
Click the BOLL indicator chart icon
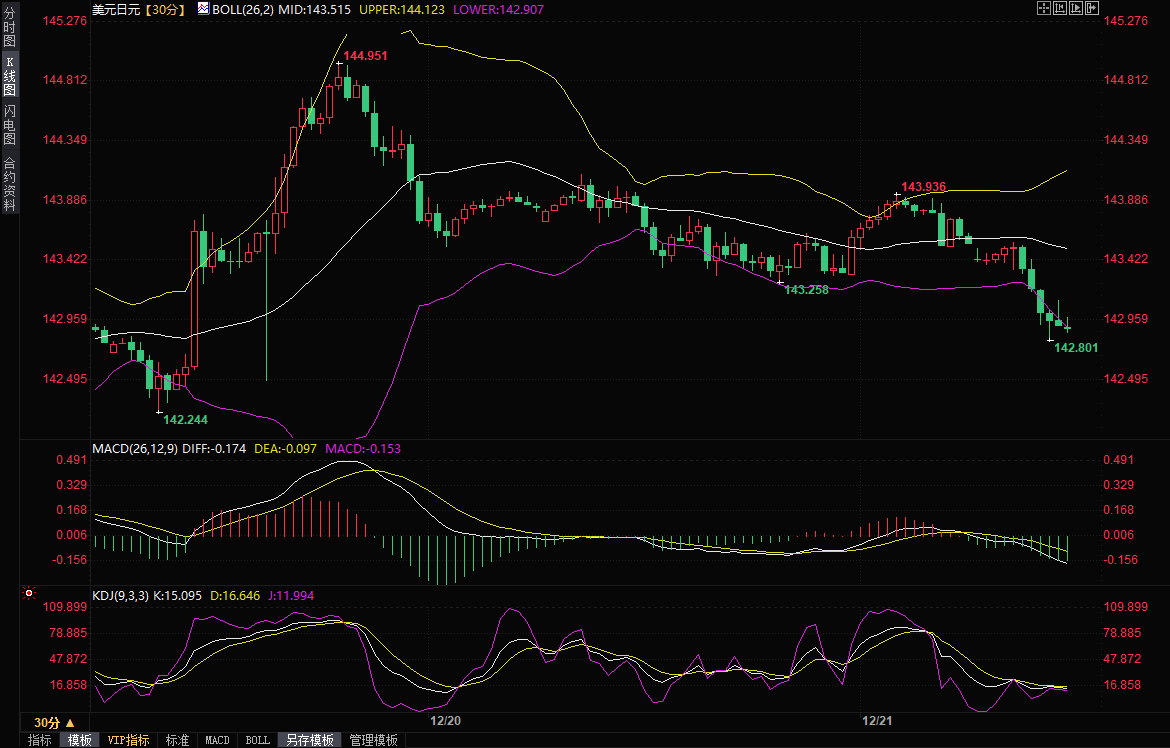pyautogui.click(x=203, y=8)
